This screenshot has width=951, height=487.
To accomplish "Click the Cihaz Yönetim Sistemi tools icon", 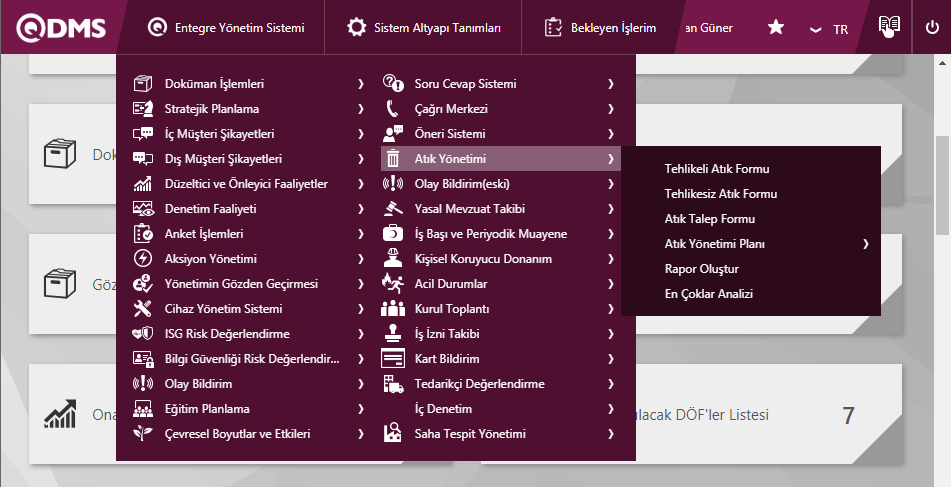I will (x=143, y=309).
